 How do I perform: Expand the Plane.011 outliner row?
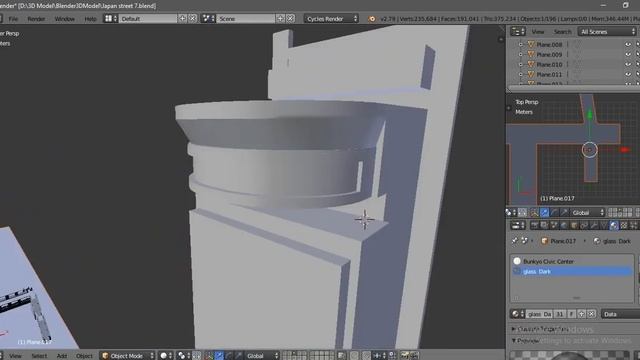[520, 74]
